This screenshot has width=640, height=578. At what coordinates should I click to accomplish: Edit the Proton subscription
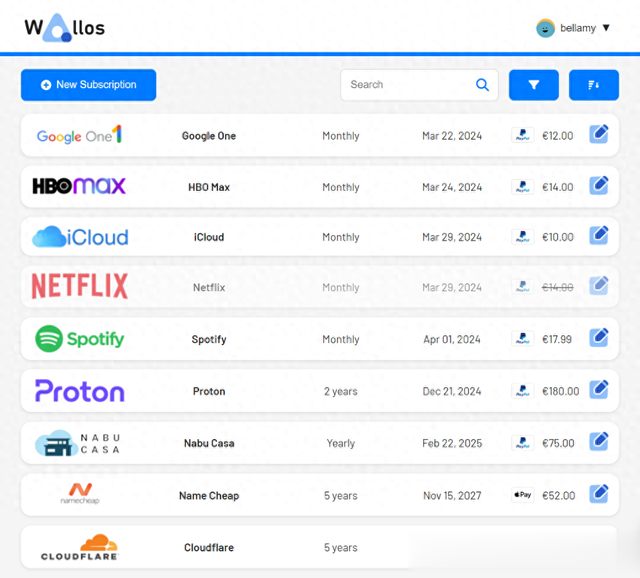tap(599, 389)
